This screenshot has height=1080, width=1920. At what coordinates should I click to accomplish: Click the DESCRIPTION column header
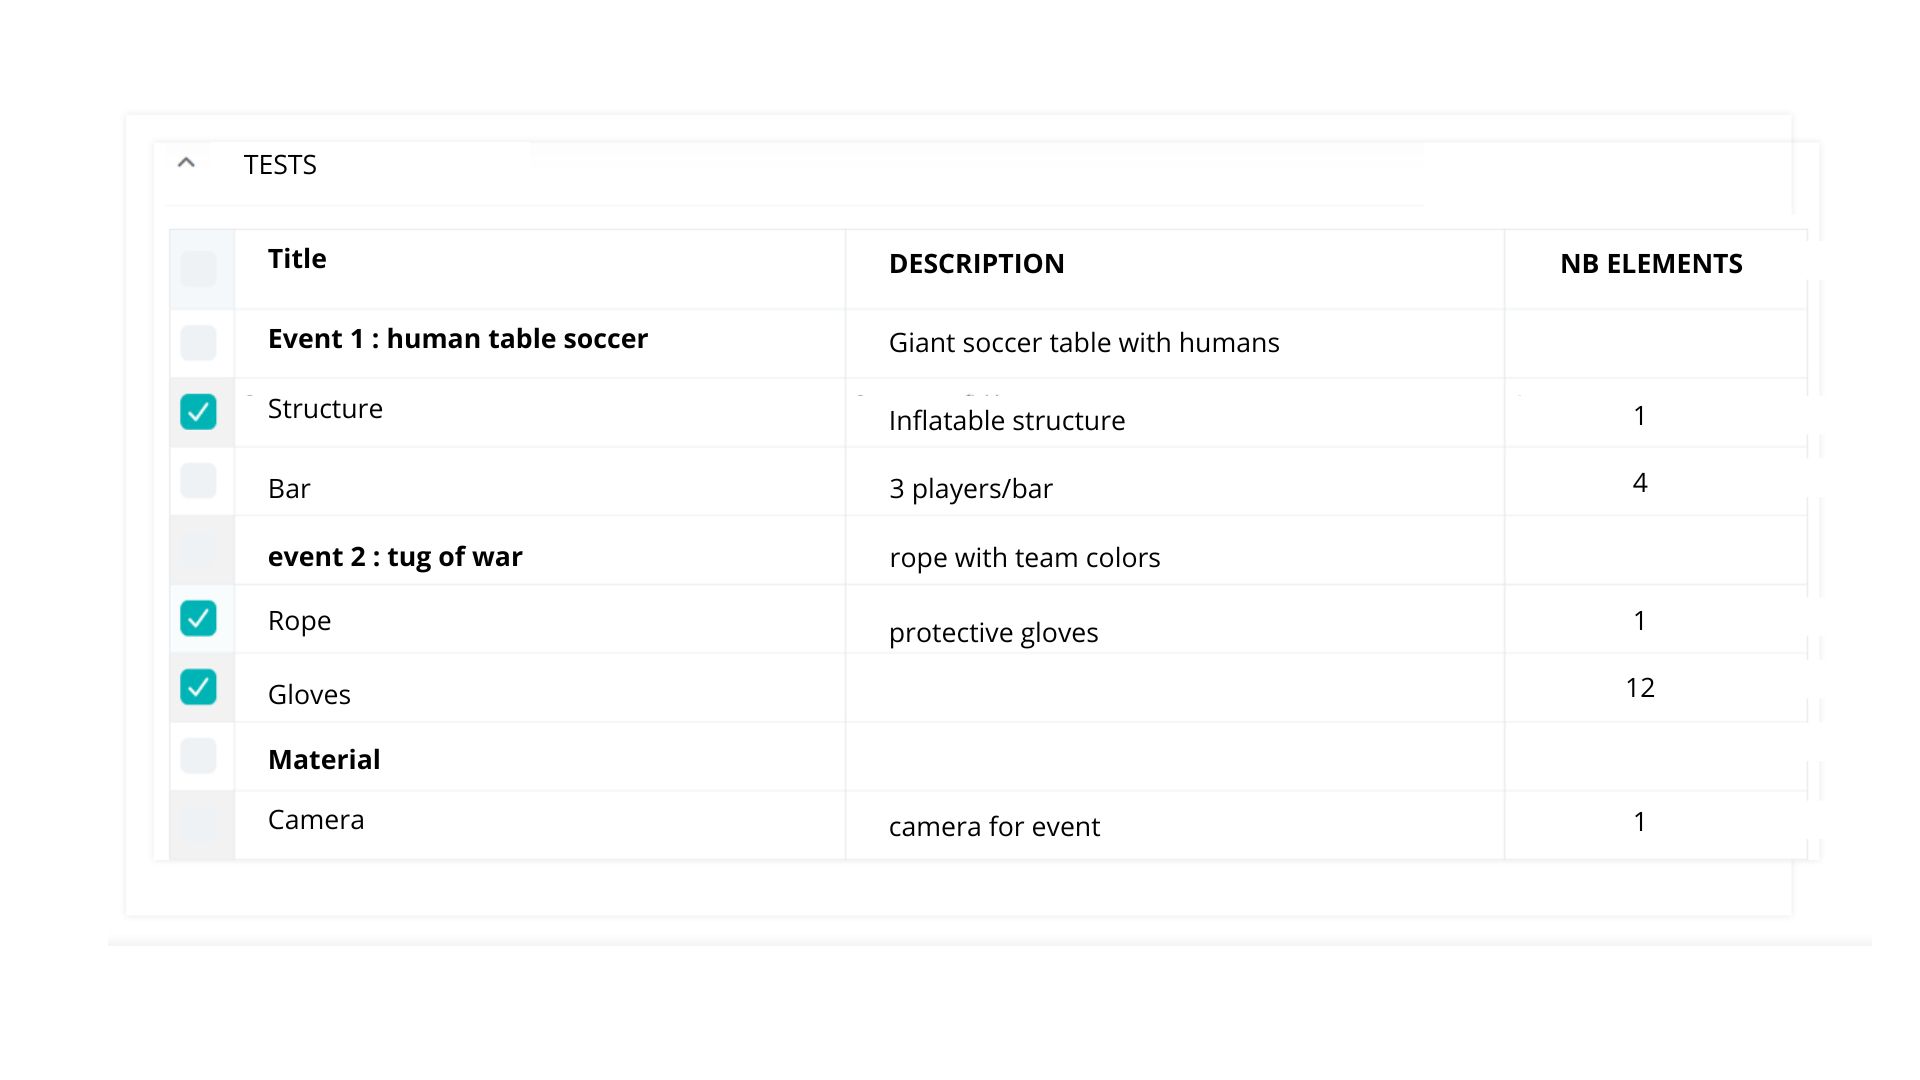tap(976, 264)
